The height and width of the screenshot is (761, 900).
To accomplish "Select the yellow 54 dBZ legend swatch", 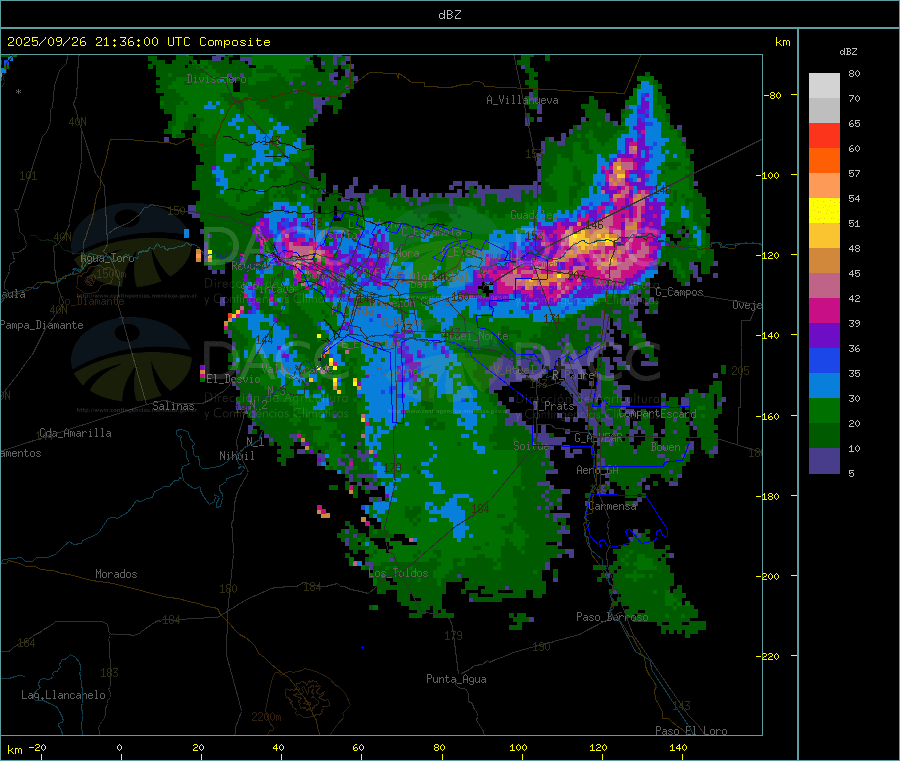I will [824, 211].
